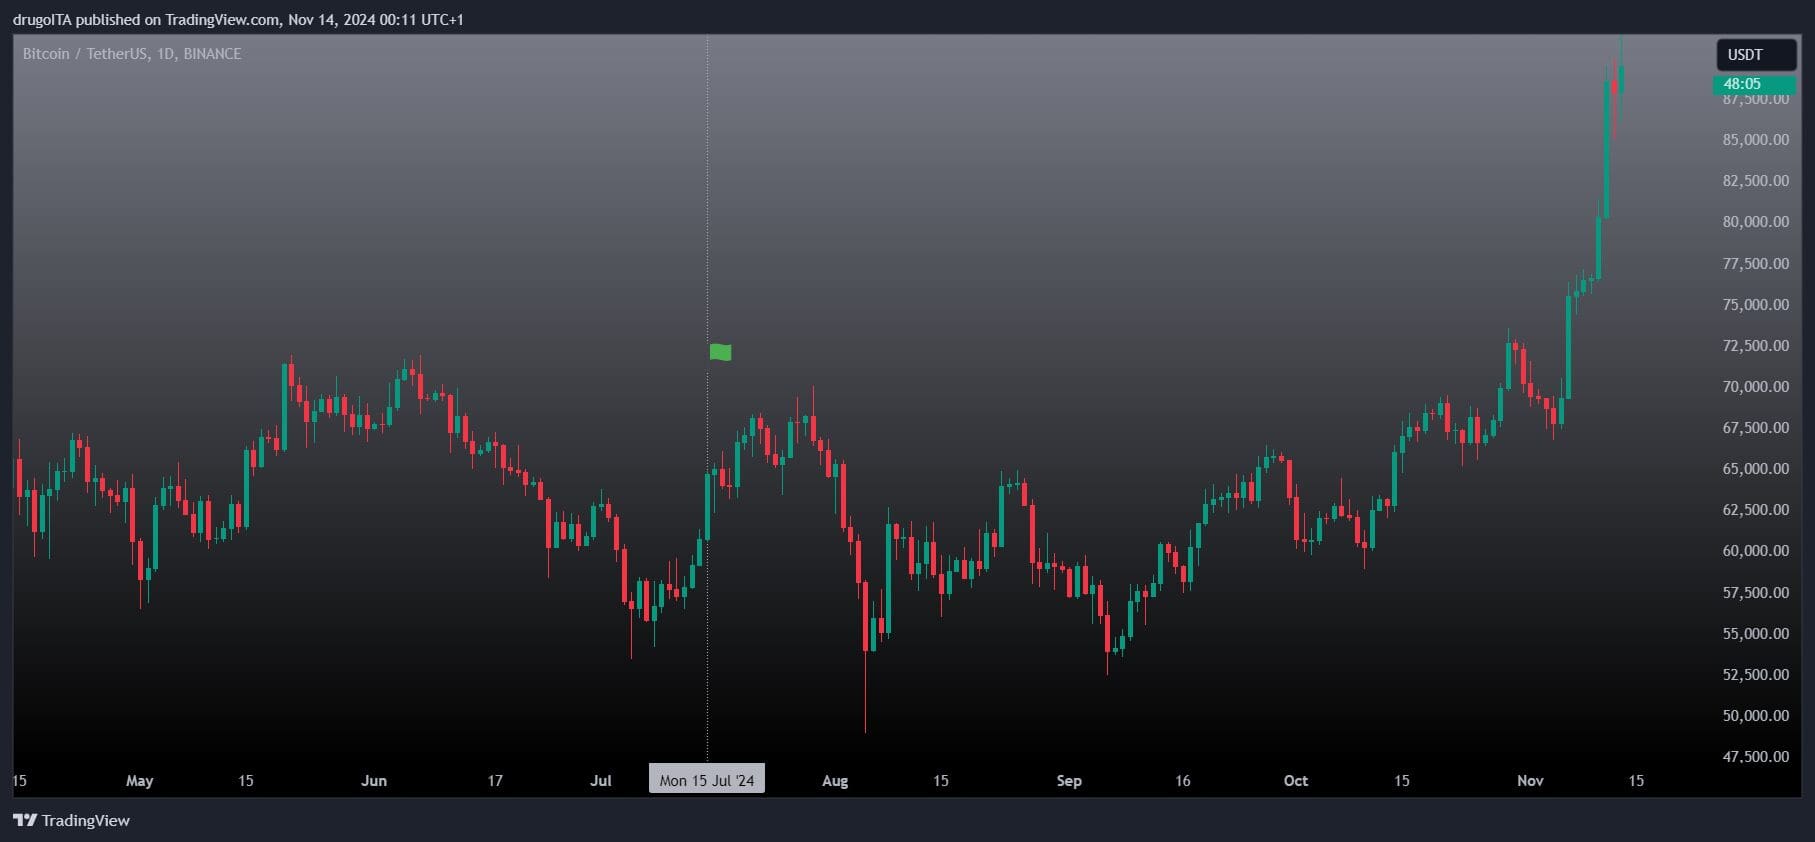Click the Bitcoin / TetherUS chart title
This screenshot has height=842, width=1815.
pyautogui.click(x=132, y=54)
